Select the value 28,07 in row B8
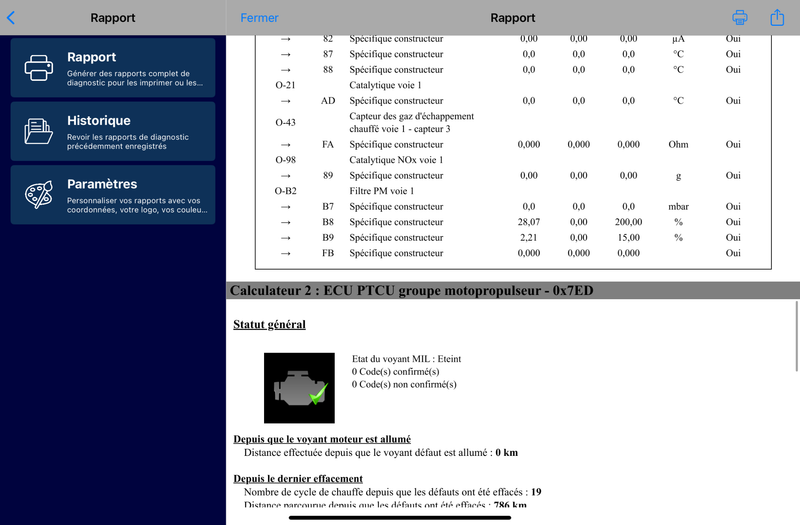 pos(529,222)
